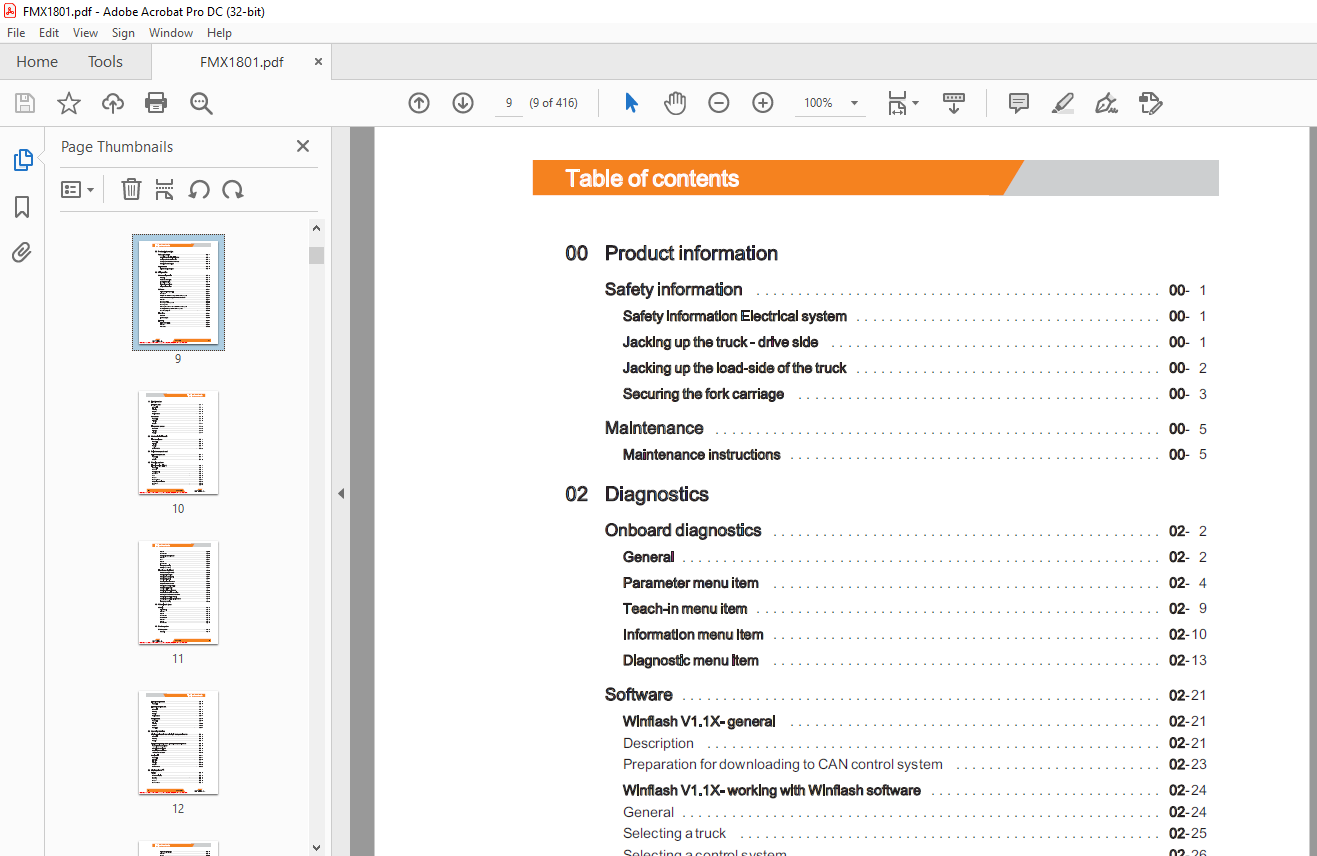Rotate page counterclockwise
This screenshot has height=856, width=1317.
(199, 189)
